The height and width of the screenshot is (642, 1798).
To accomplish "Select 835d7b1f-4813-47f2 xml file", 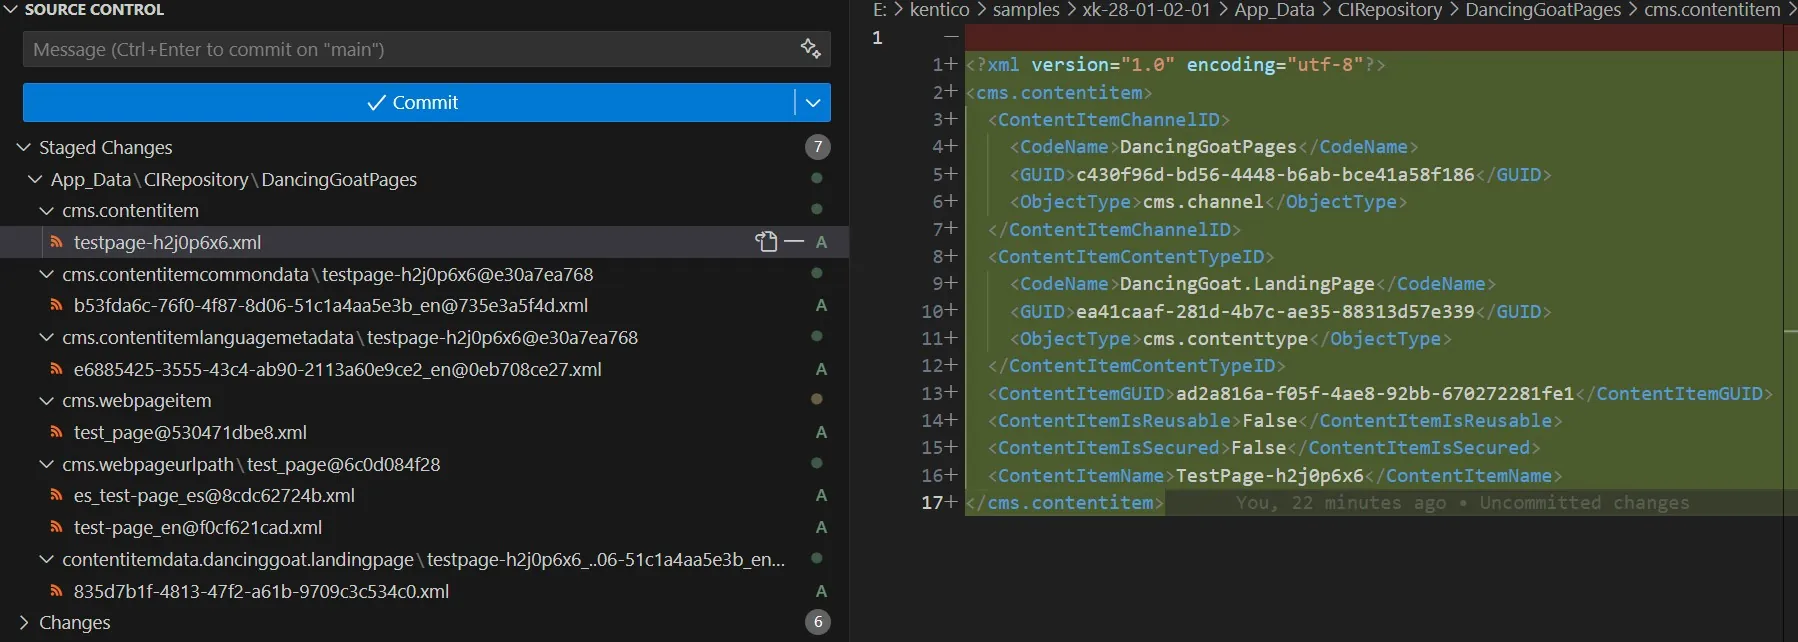I will tap(261, 590).
